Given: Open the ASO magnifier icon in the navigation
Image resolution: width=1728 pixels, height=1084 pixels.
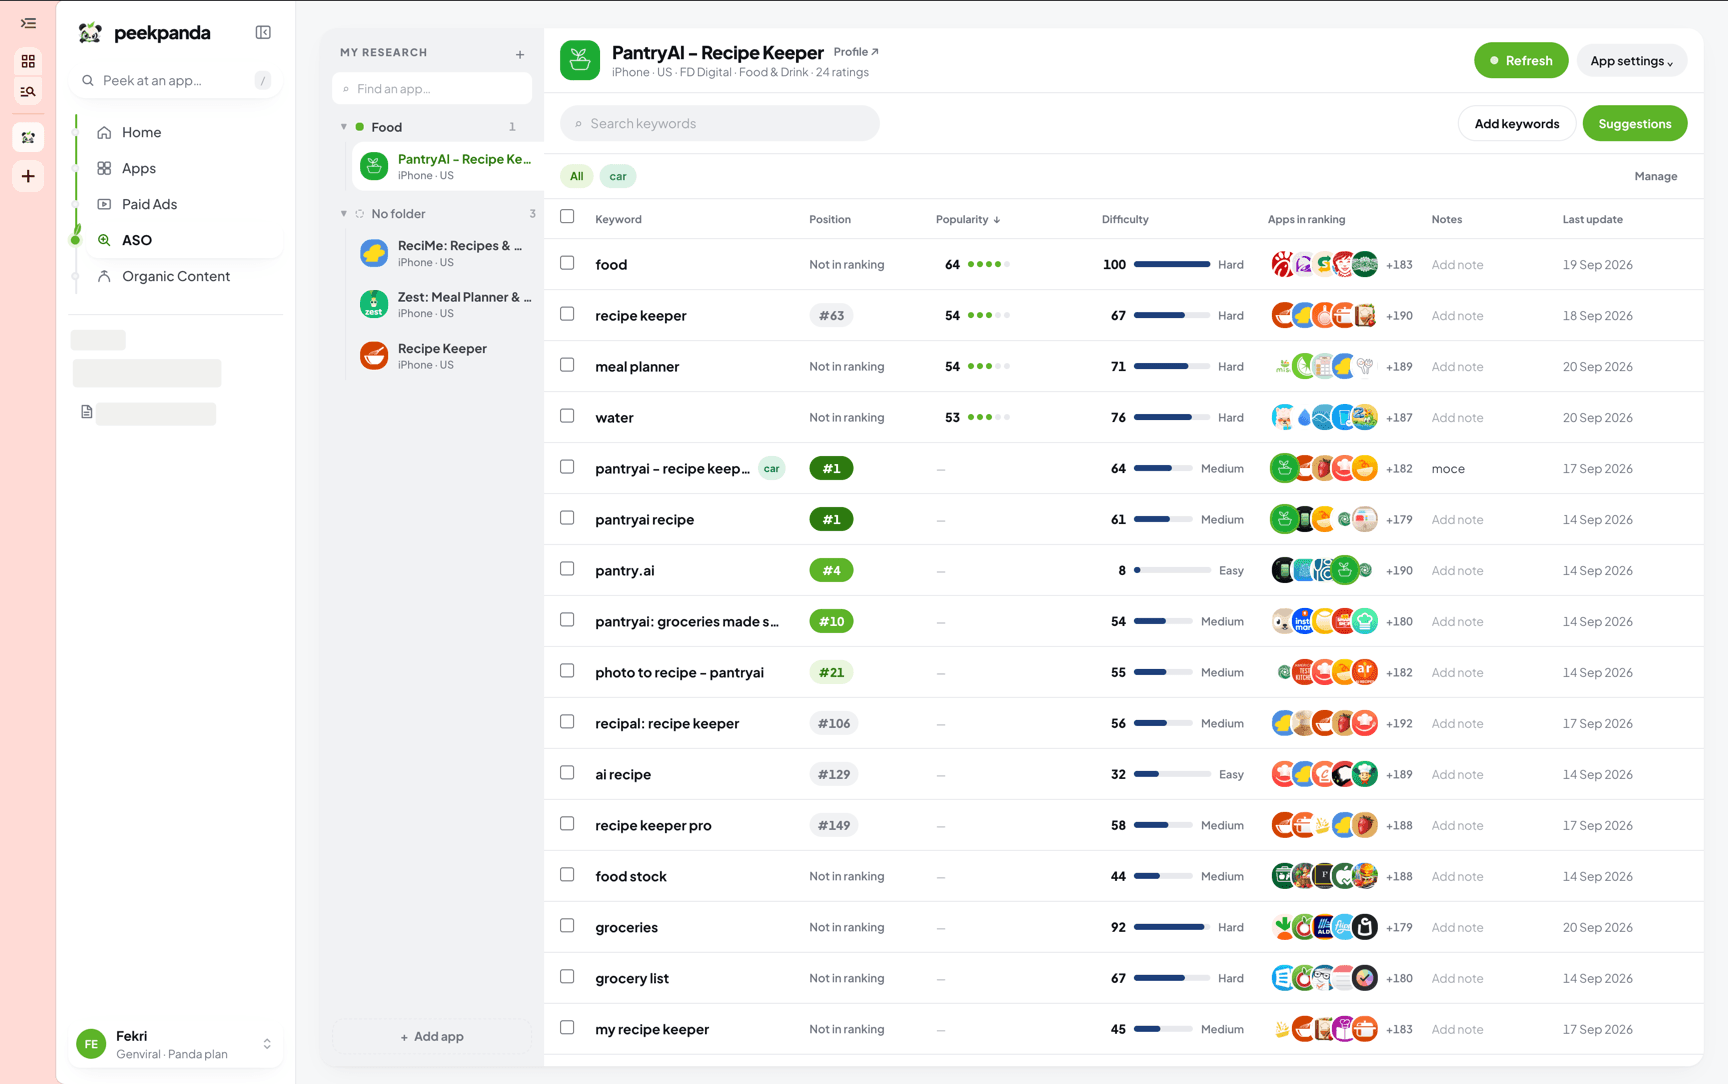Looking at the screenshot, I should click(104, 240).
